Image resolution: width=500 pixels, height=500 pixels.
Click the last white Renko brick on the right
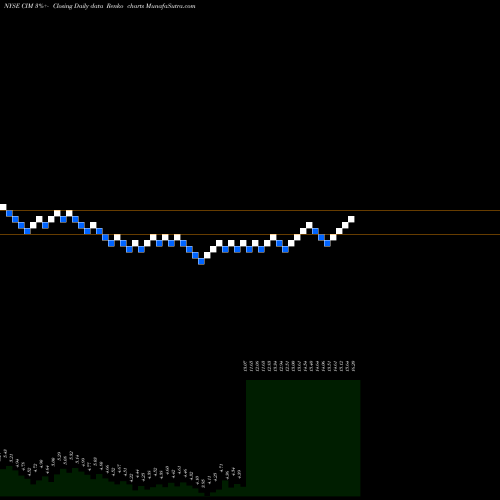(351, 219)
